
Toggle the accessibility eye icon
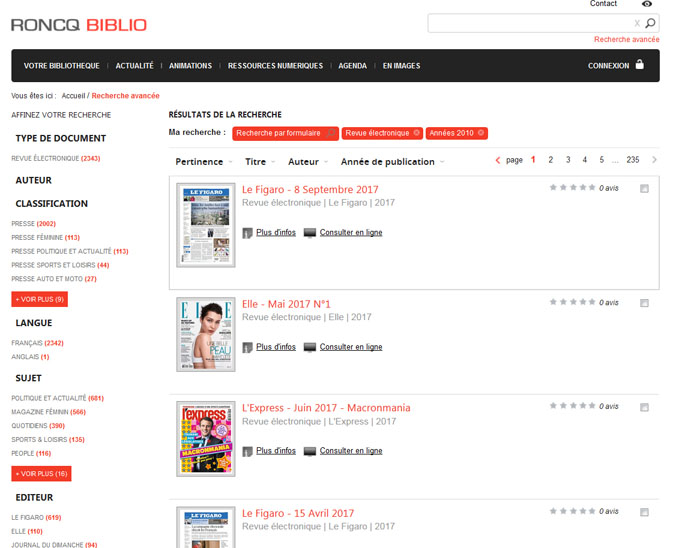[x=647, y=4]
